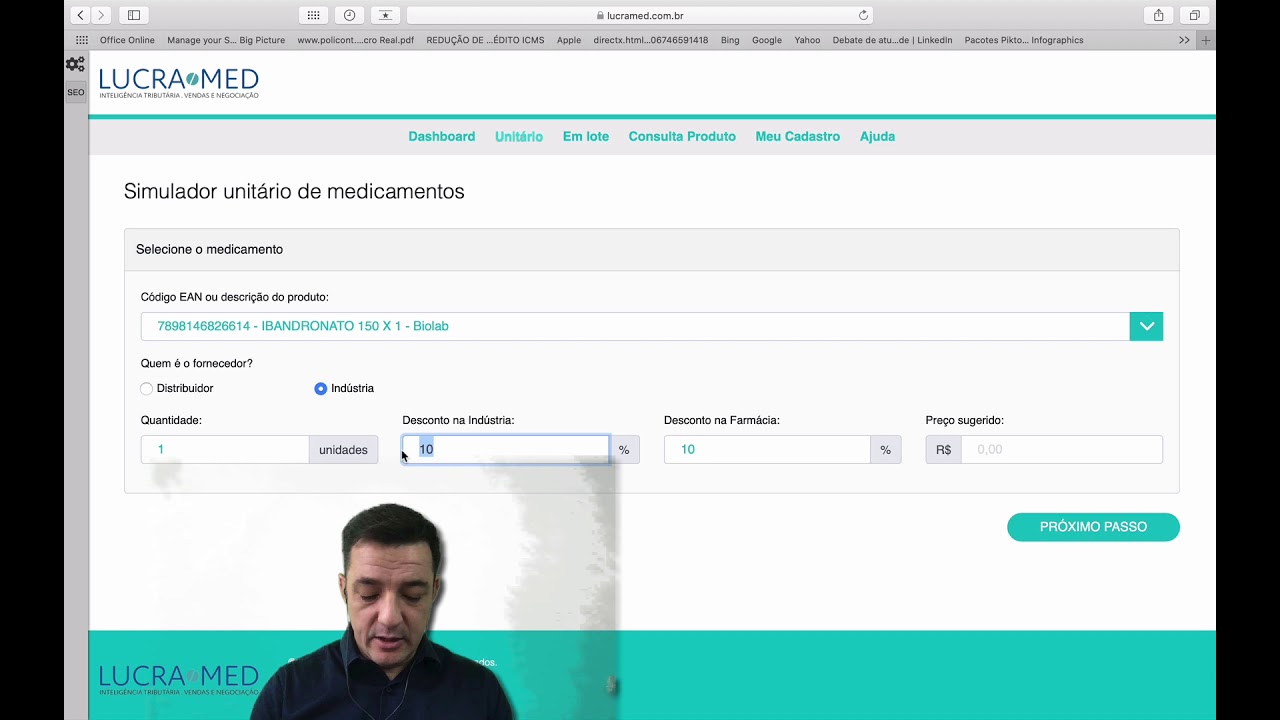Screen dimensions: 1280x720
Task: Click the starred favorites toolbar icon
Action: 385,15
